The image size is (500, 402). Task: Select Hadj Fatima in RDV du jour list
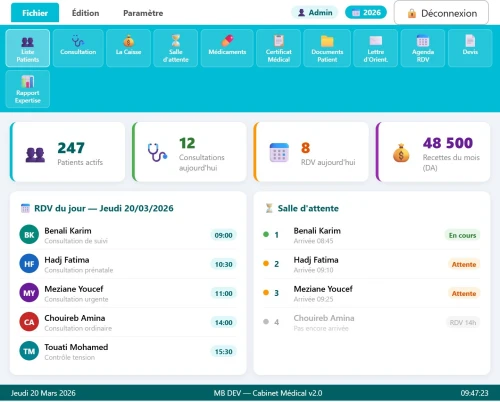(x=128, y=264)
